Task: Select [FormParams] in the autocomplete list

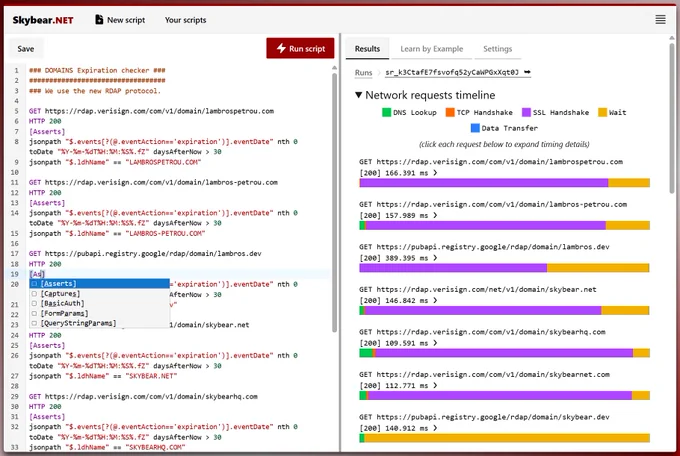Action: click(99, 313)
